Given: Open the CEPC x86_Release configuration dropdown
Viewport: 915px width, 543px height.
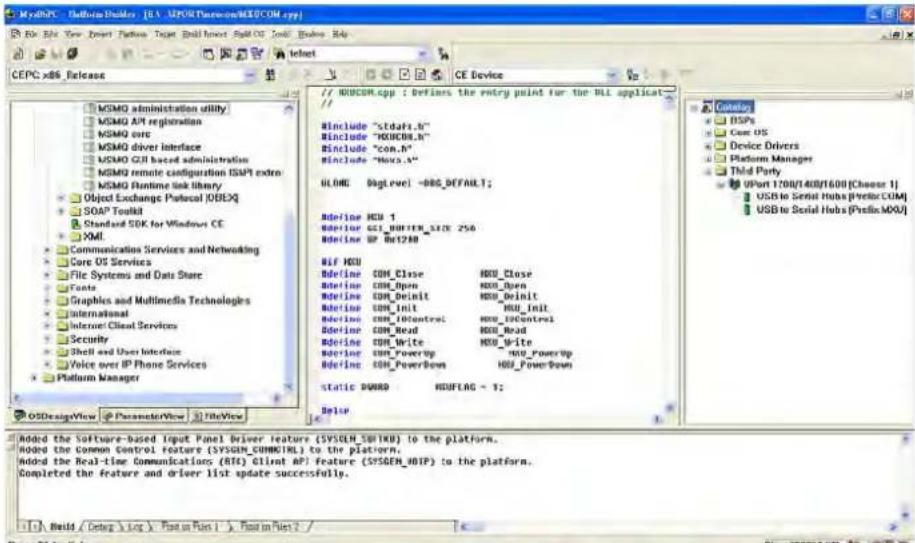Looking at the screenshot, I should pos(250,75).
